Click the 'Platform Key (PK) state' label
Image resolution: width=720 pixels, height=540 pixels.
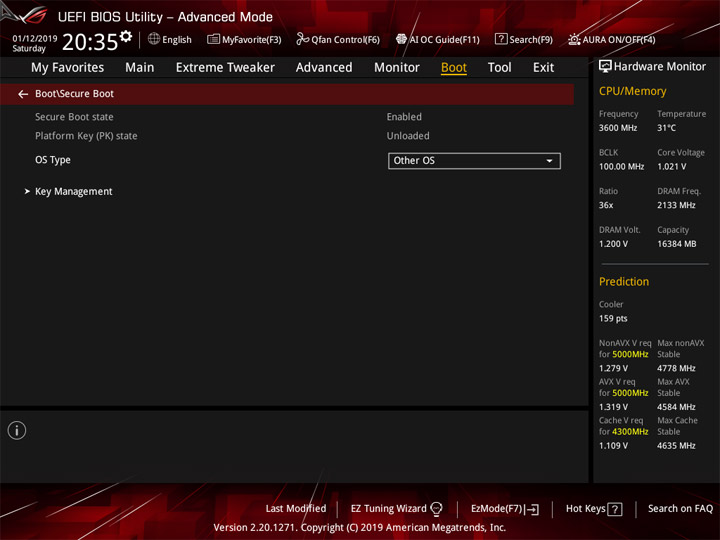pos(86,136)
